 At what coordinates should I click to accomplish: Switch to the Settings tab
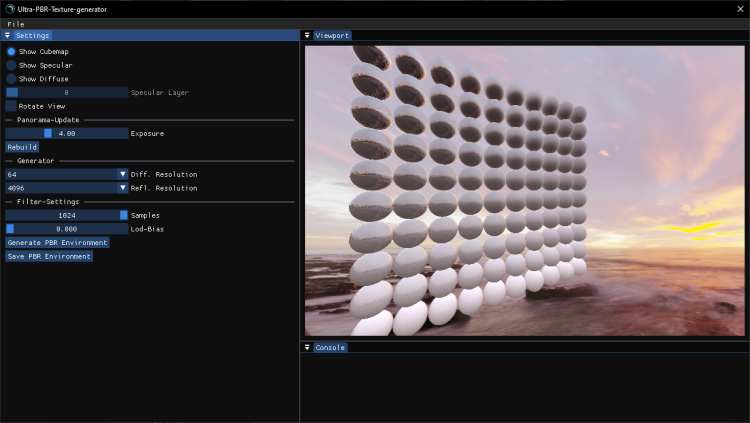coord(32,35)
